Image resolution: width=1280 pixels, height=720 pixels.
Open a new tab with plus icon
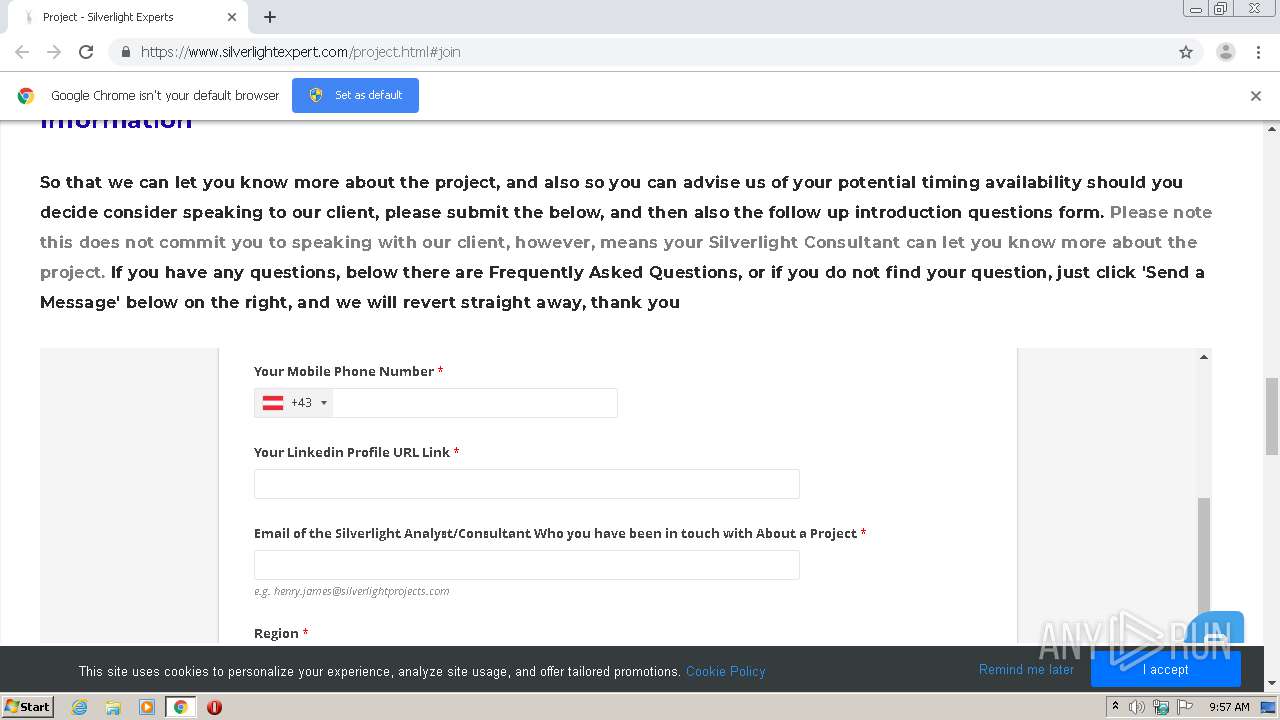coord(270,17)
